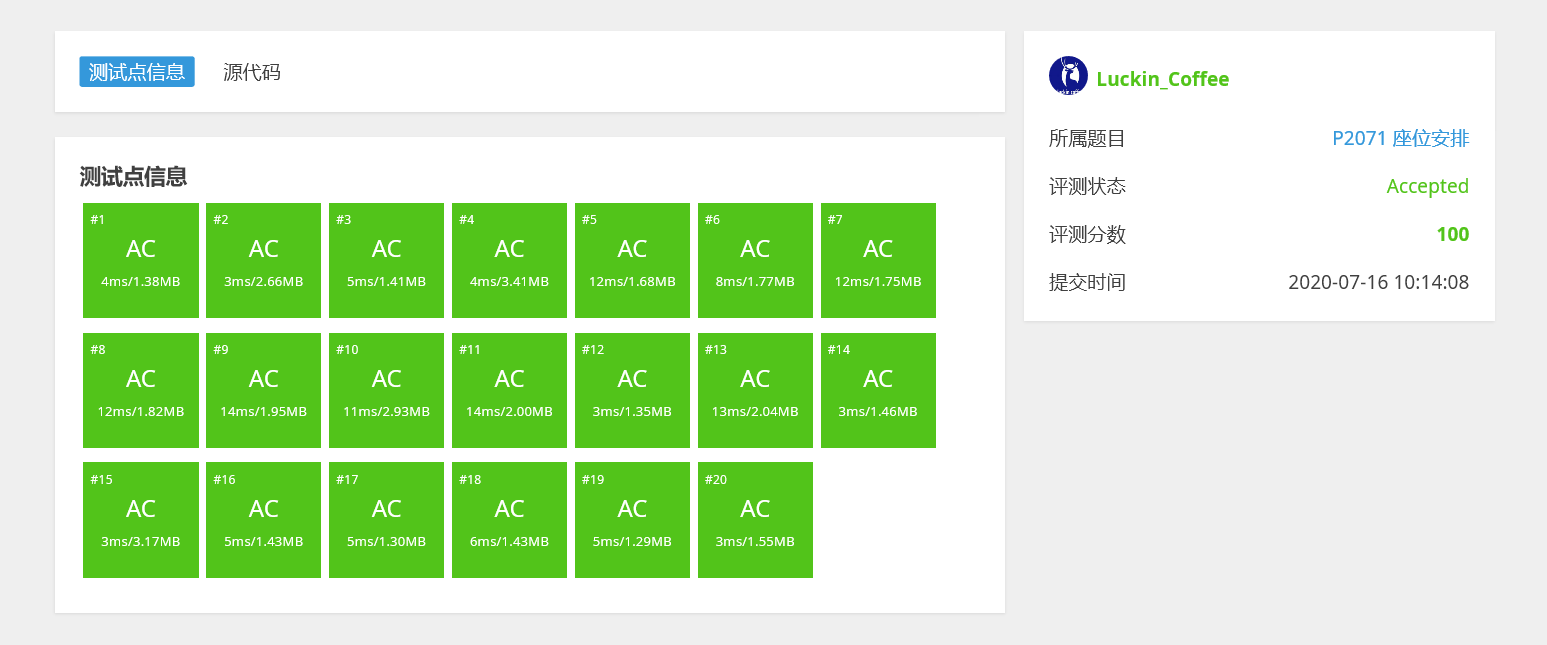
Task: Click the 评测分数 label
Action: (1087, 235)
